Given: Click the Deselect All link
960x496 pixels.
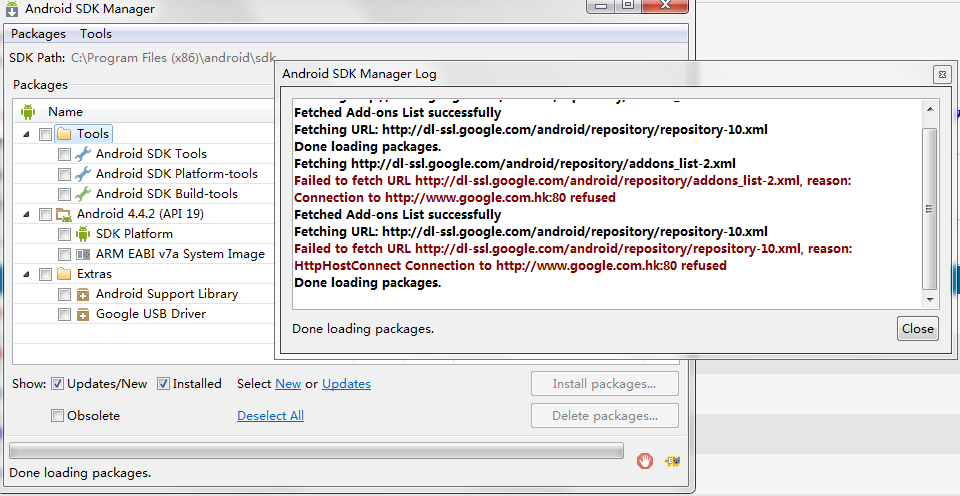Looking at the screenshot, I should coord(271,416).
